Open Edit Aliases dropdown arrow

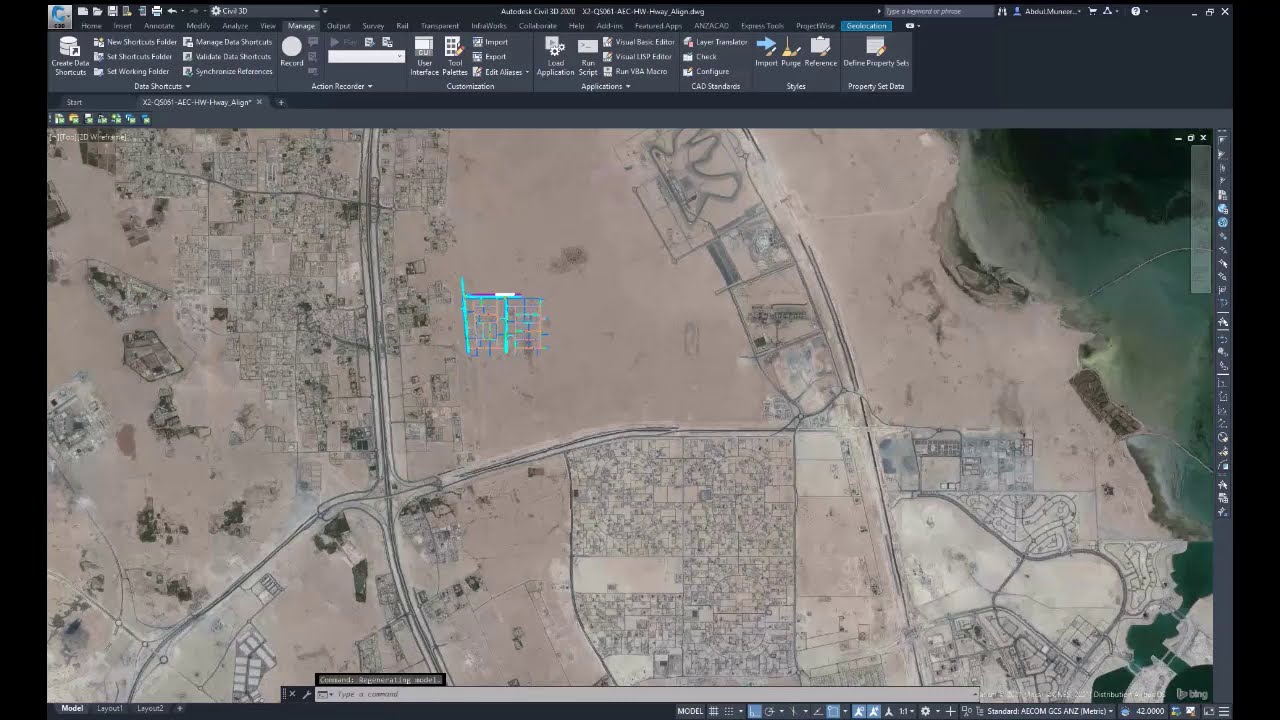pos(528,72)
